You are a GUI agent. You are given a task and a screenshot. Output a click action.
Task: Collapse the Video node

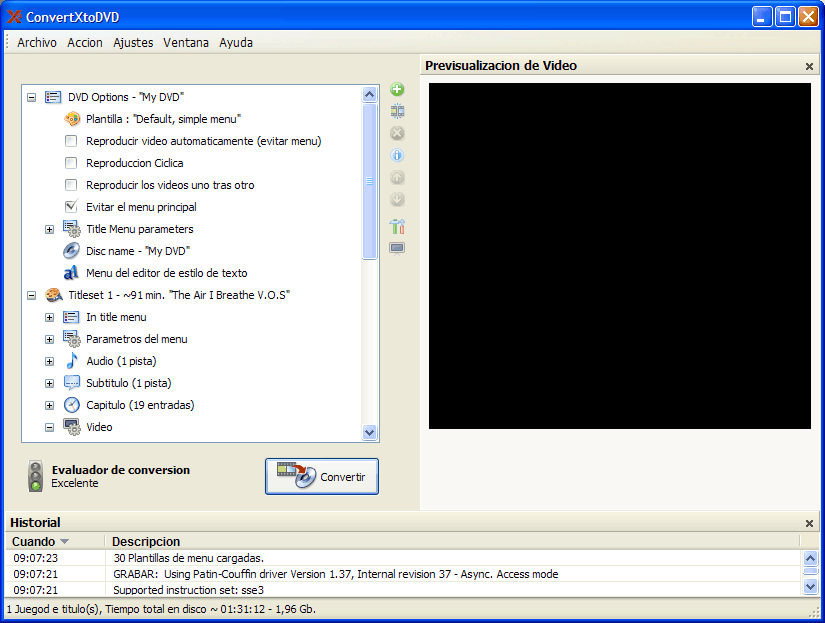[49, 427]
